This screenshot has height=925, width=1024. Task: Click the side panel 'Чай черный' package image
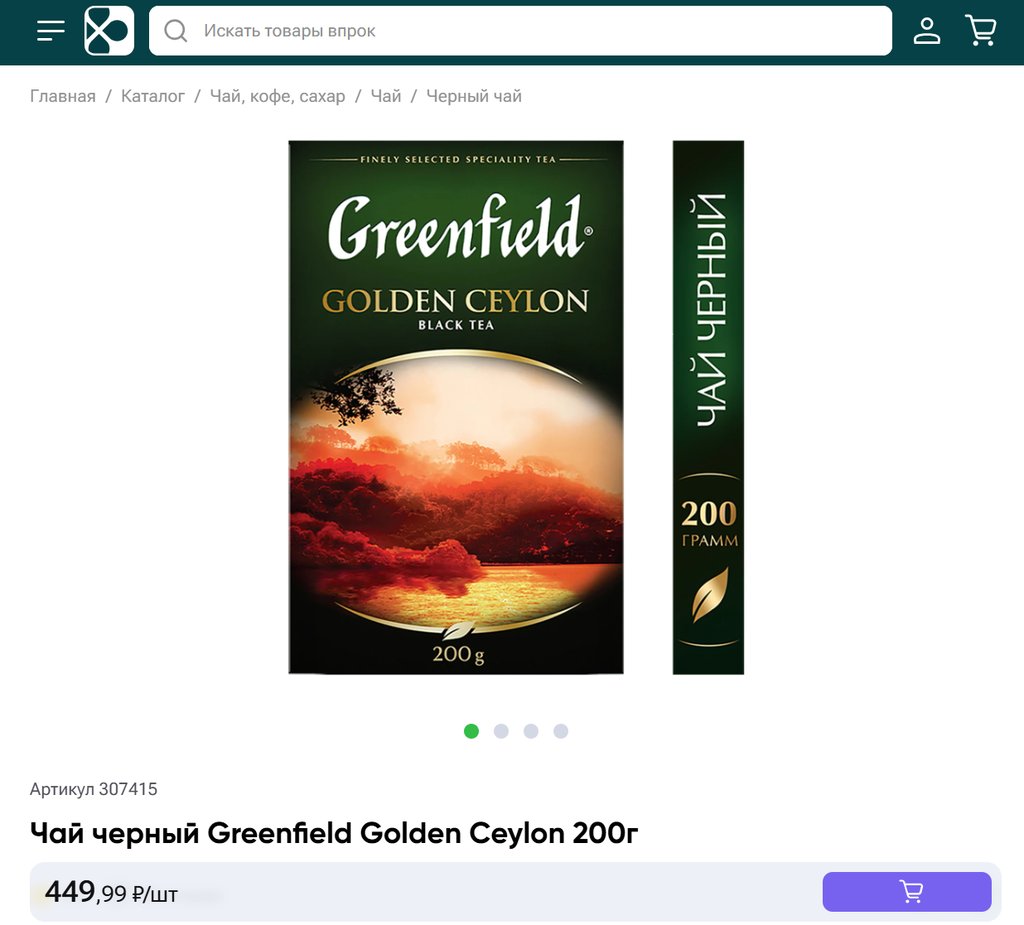[709, 407]
